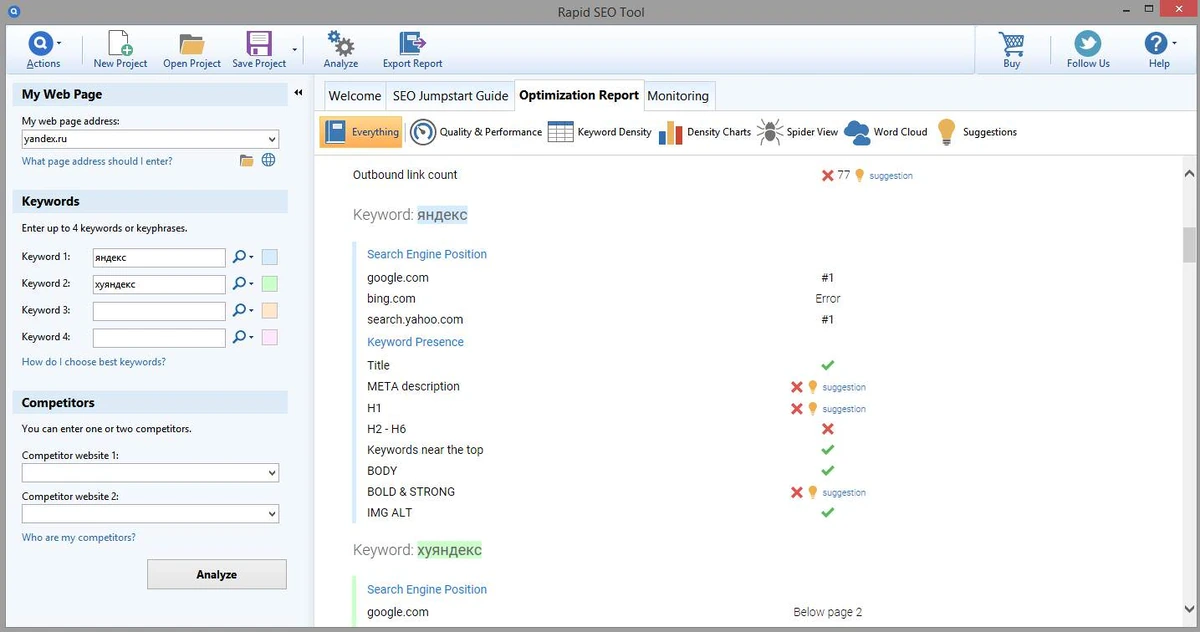Open the Keyword 2 search magnifier dropdown

242,284
